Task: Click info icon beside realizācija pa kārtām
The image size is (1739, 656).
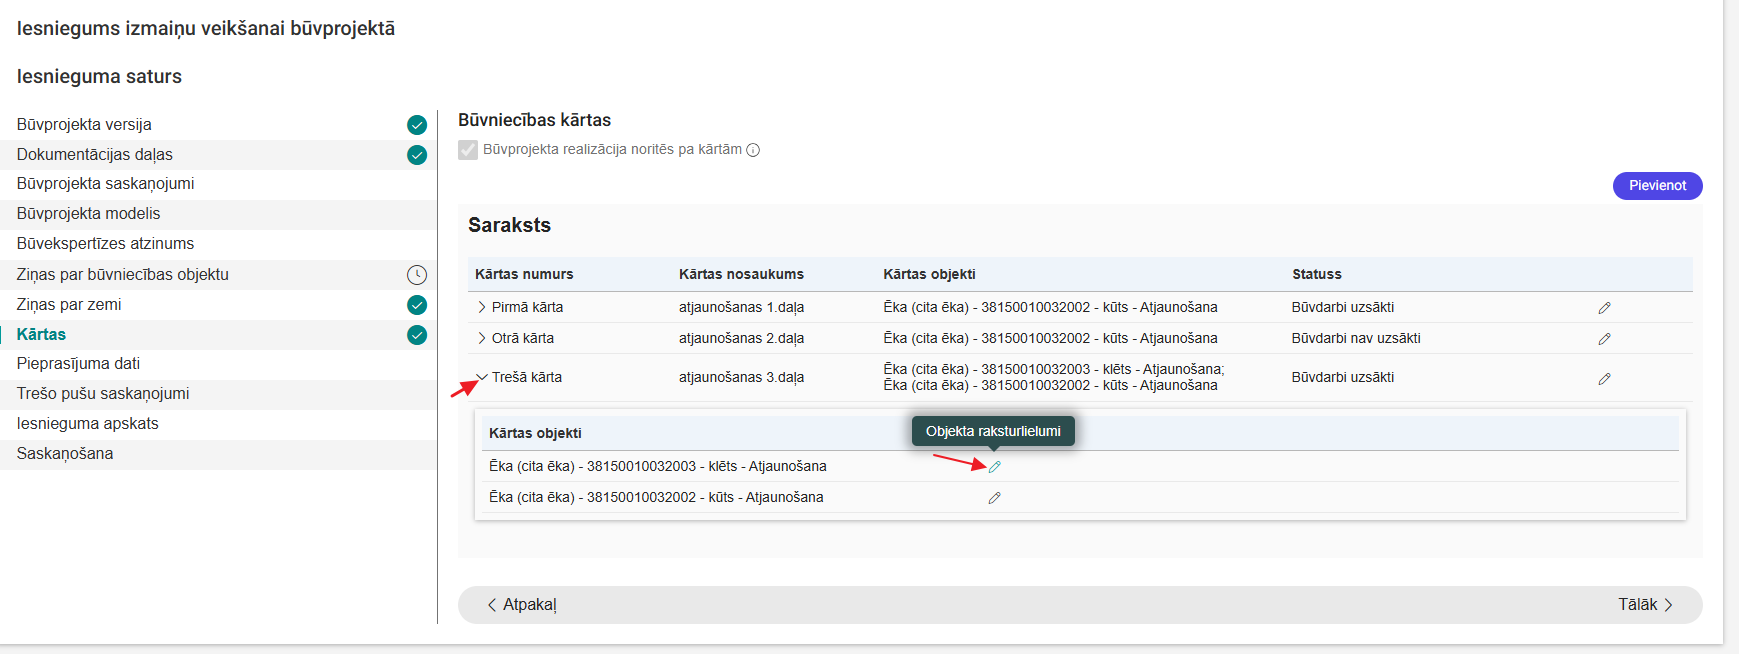Action: [x=753, y=150]
